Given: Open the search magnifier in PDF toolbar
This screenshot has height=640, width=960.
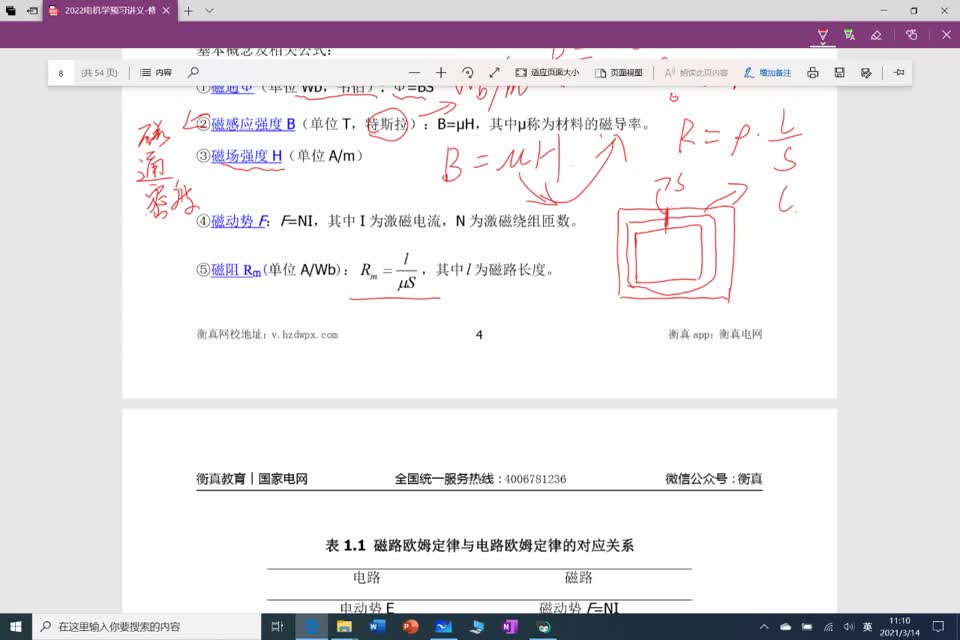Looking at the screenshot, I should pyautogui.click(x=193, y=72).
